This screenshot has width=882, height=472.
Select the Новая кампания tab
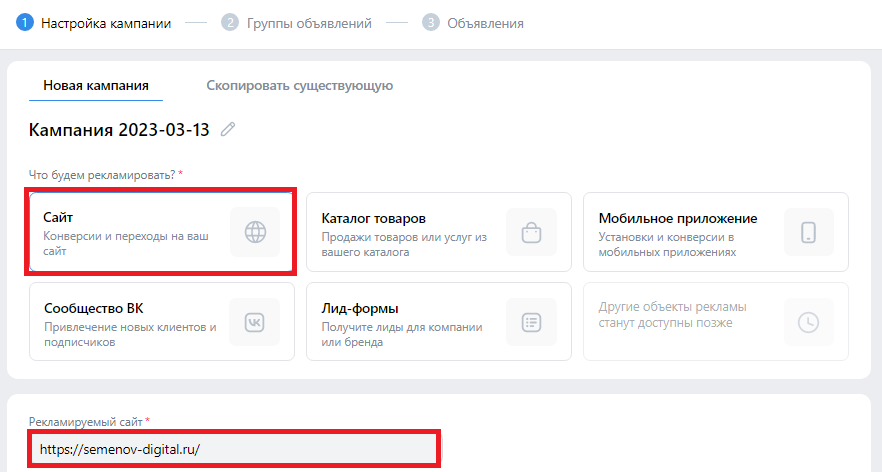click(x=96, y=86)
